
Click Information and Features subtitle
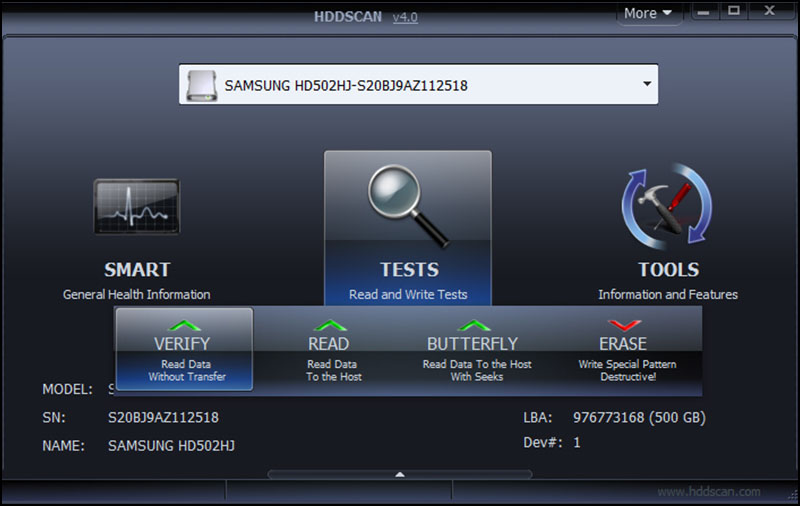[668, 294]
